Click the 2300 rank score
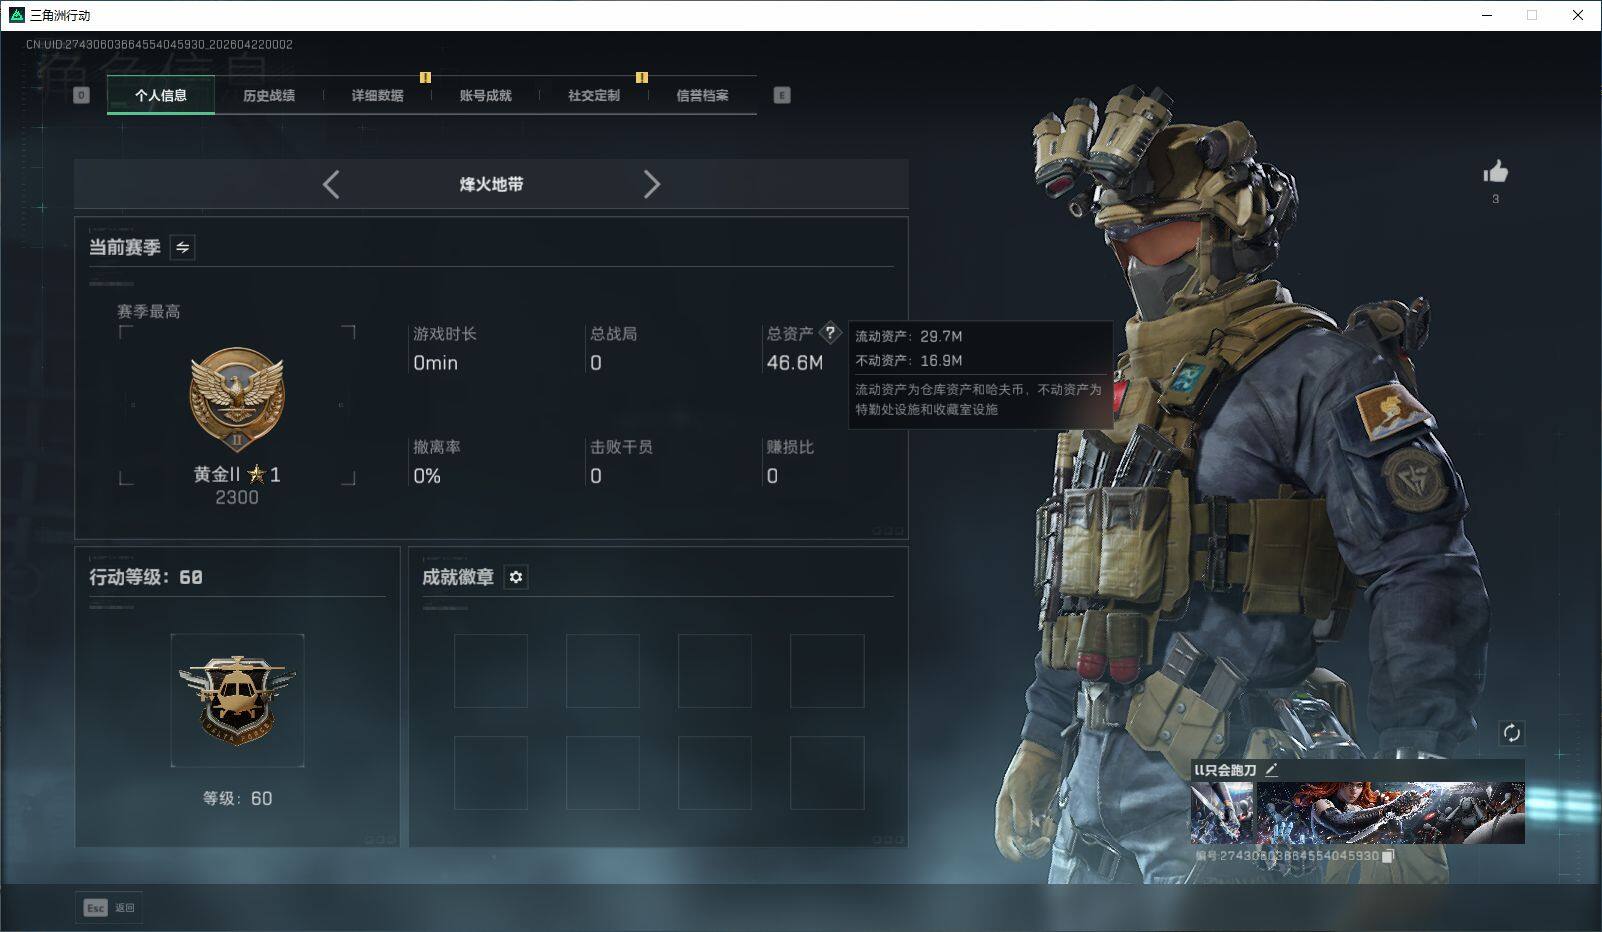Viewport: 1602px width, 932px height. 237,497
